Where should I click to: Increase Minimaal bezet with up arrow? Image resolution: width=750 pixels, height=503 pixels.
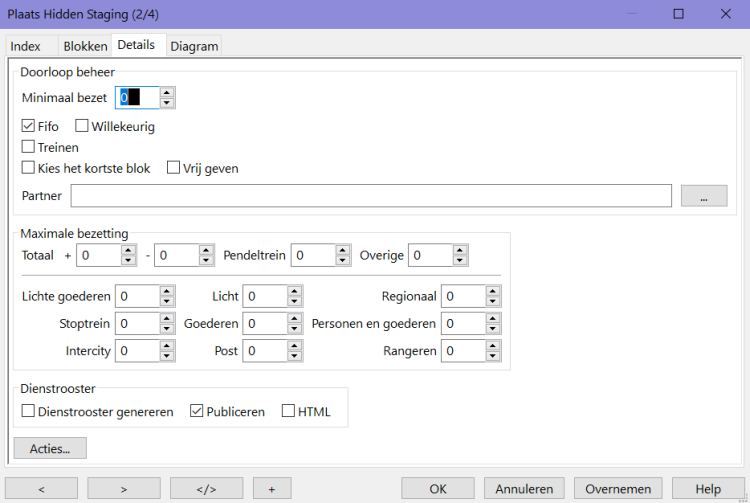167,93
